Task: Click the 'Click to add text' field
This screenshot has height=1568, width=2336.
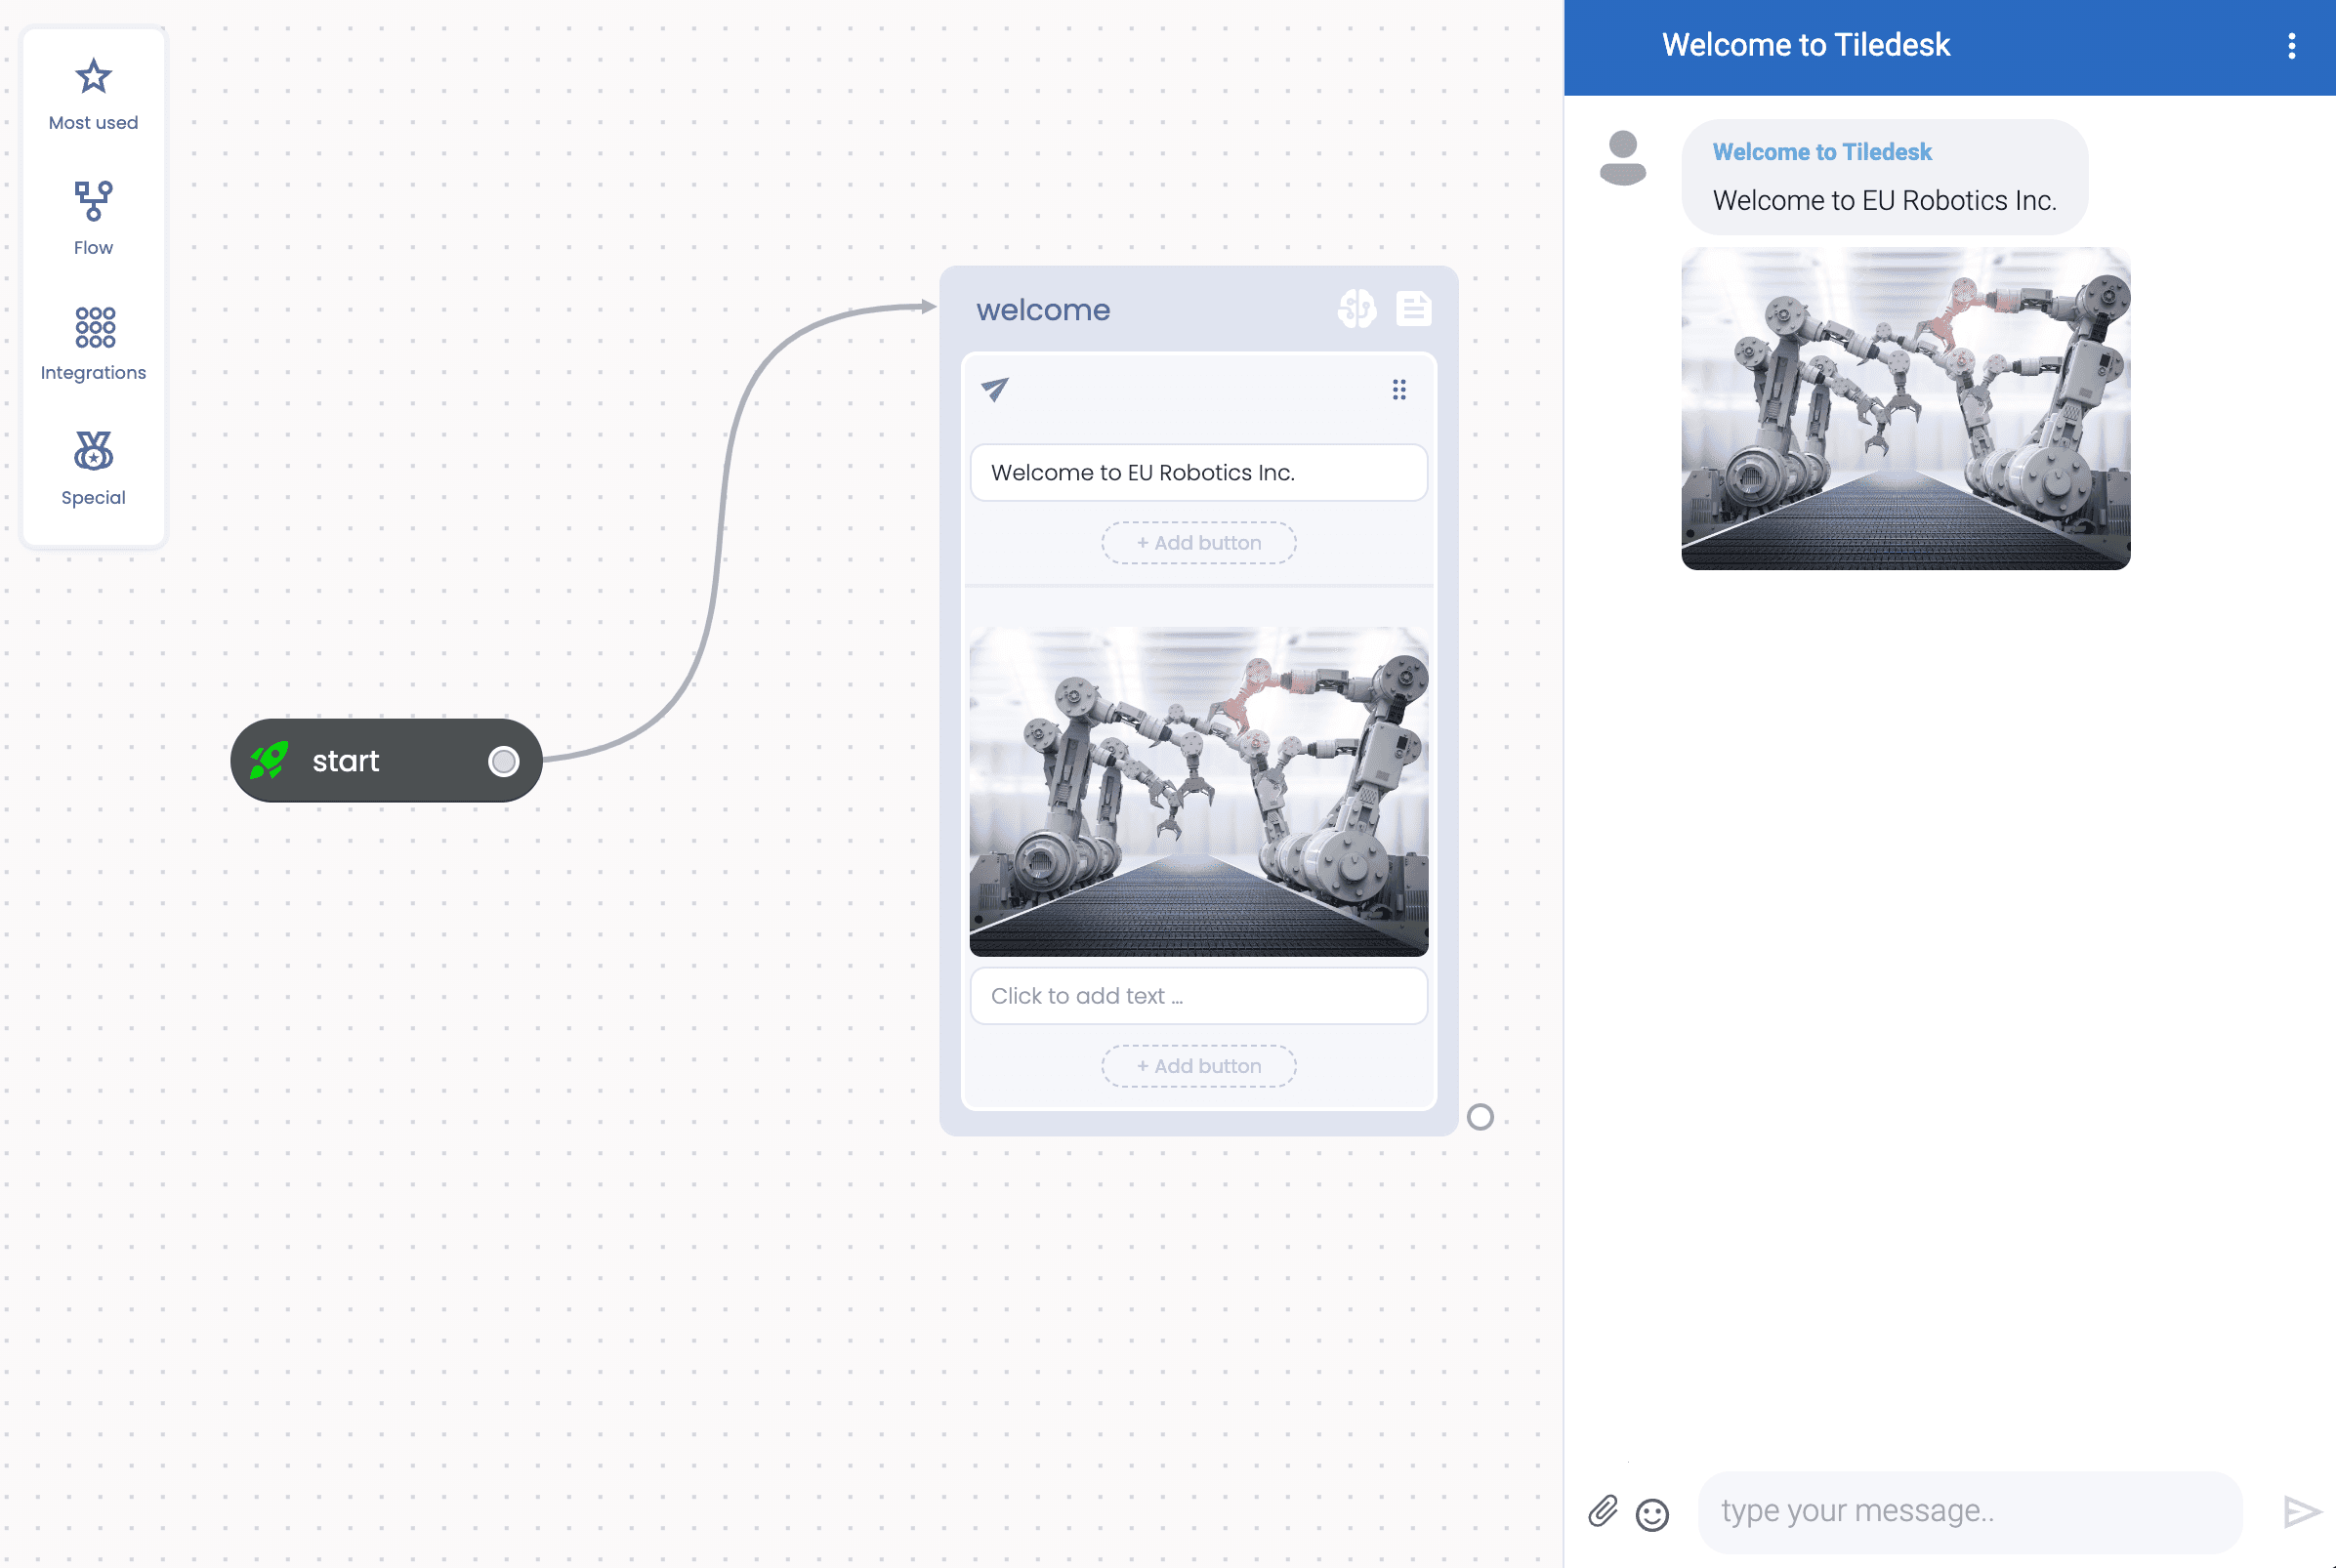Action: (1198, 996)
